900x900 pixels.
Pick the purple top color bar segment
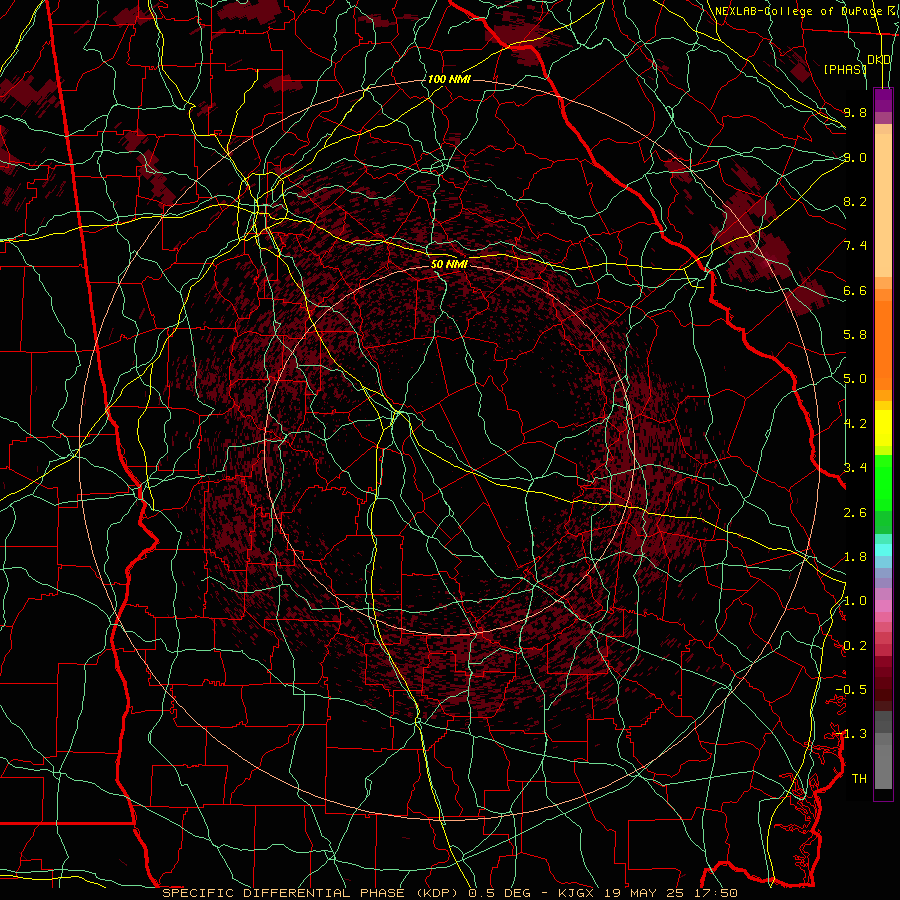click(883, 100)
